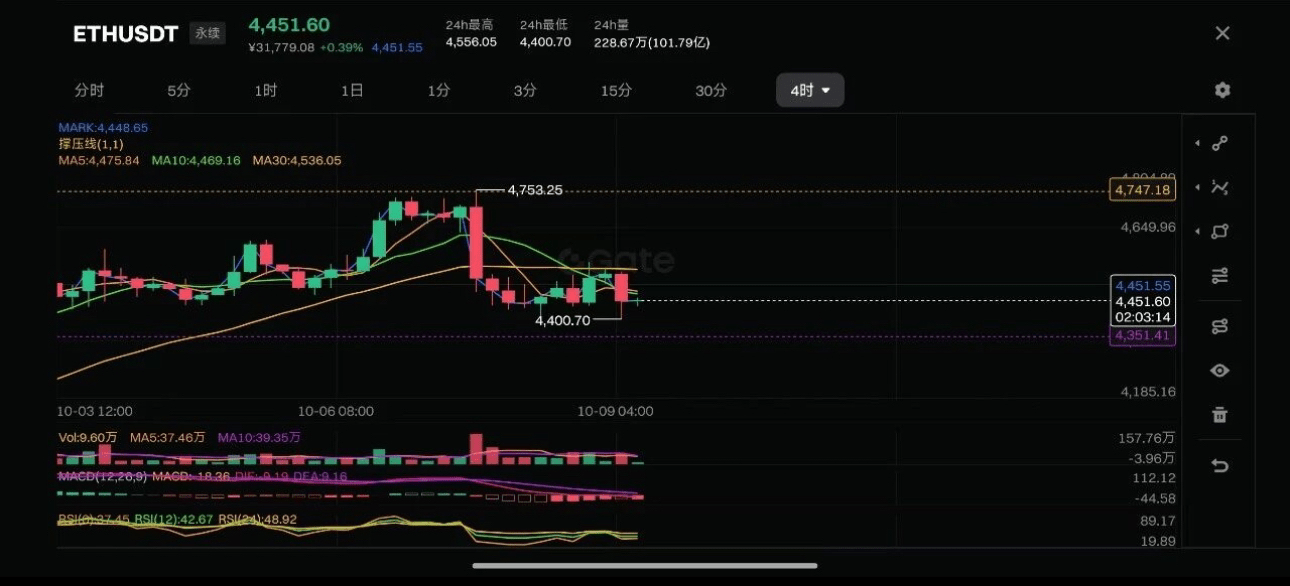1290x586 pixels.
Task: Click the 永续 perpetual contract tag
Action: pyautogui.click(x=208, y=33)
